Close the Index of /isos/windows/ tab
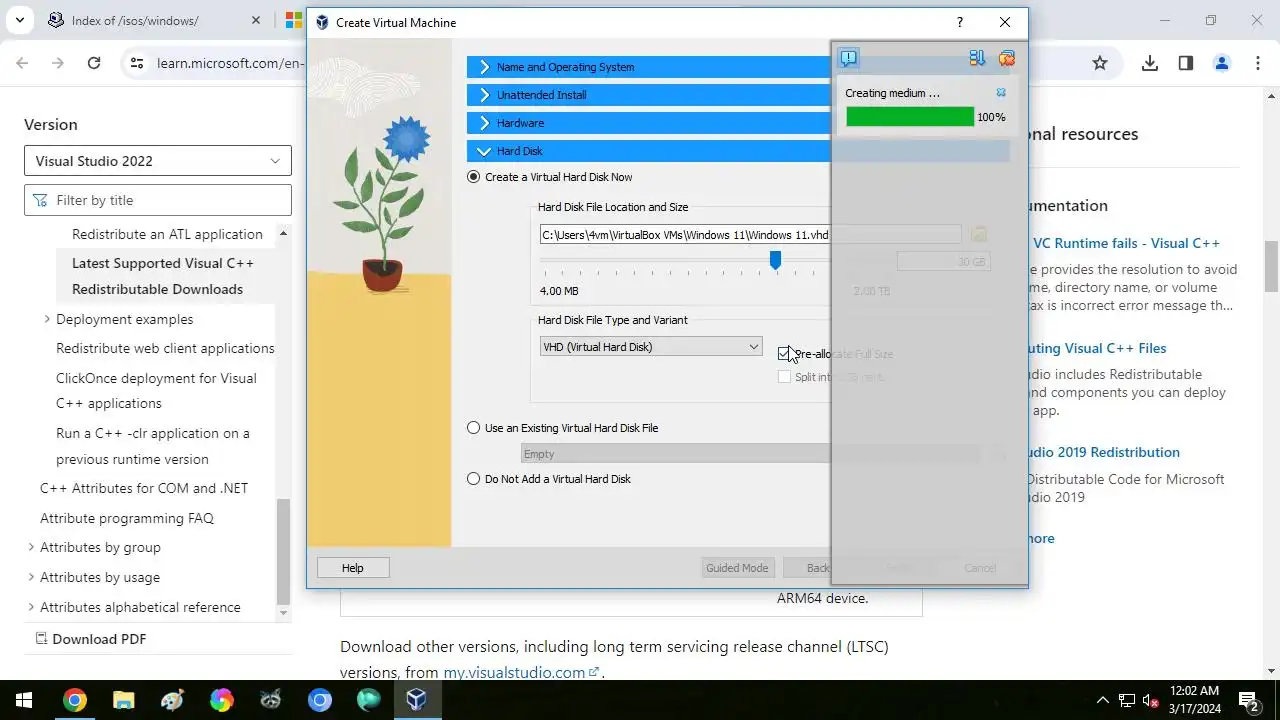Screen dimensions: 1280x720 [256, 20]
